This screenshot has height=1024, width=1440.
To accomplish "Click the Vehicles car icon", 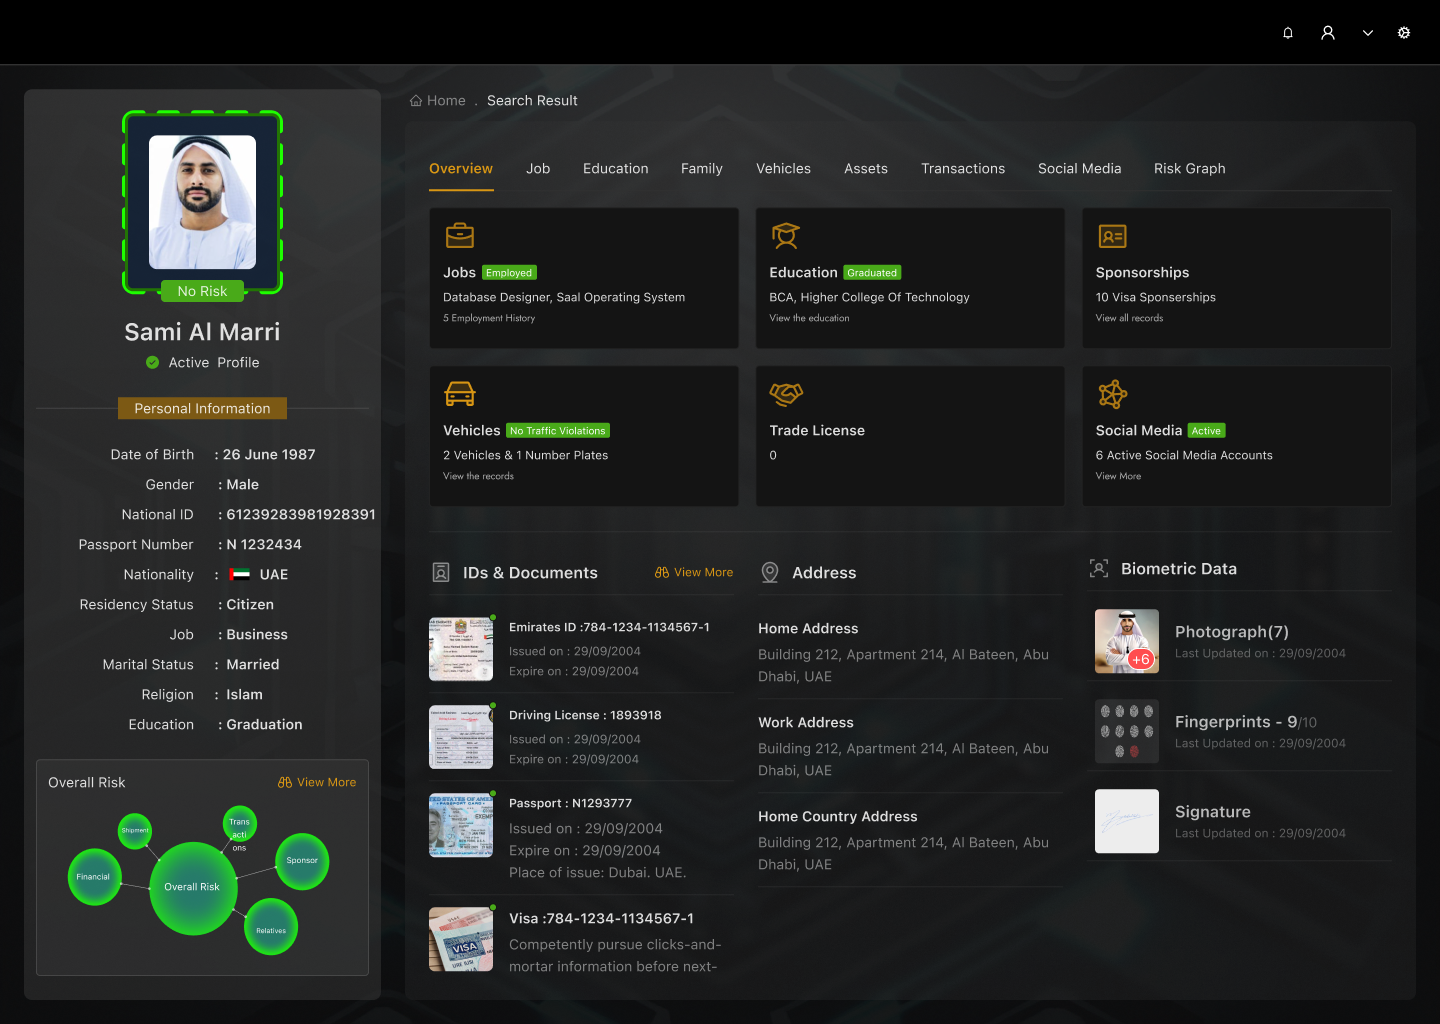I will pos(460,393).
